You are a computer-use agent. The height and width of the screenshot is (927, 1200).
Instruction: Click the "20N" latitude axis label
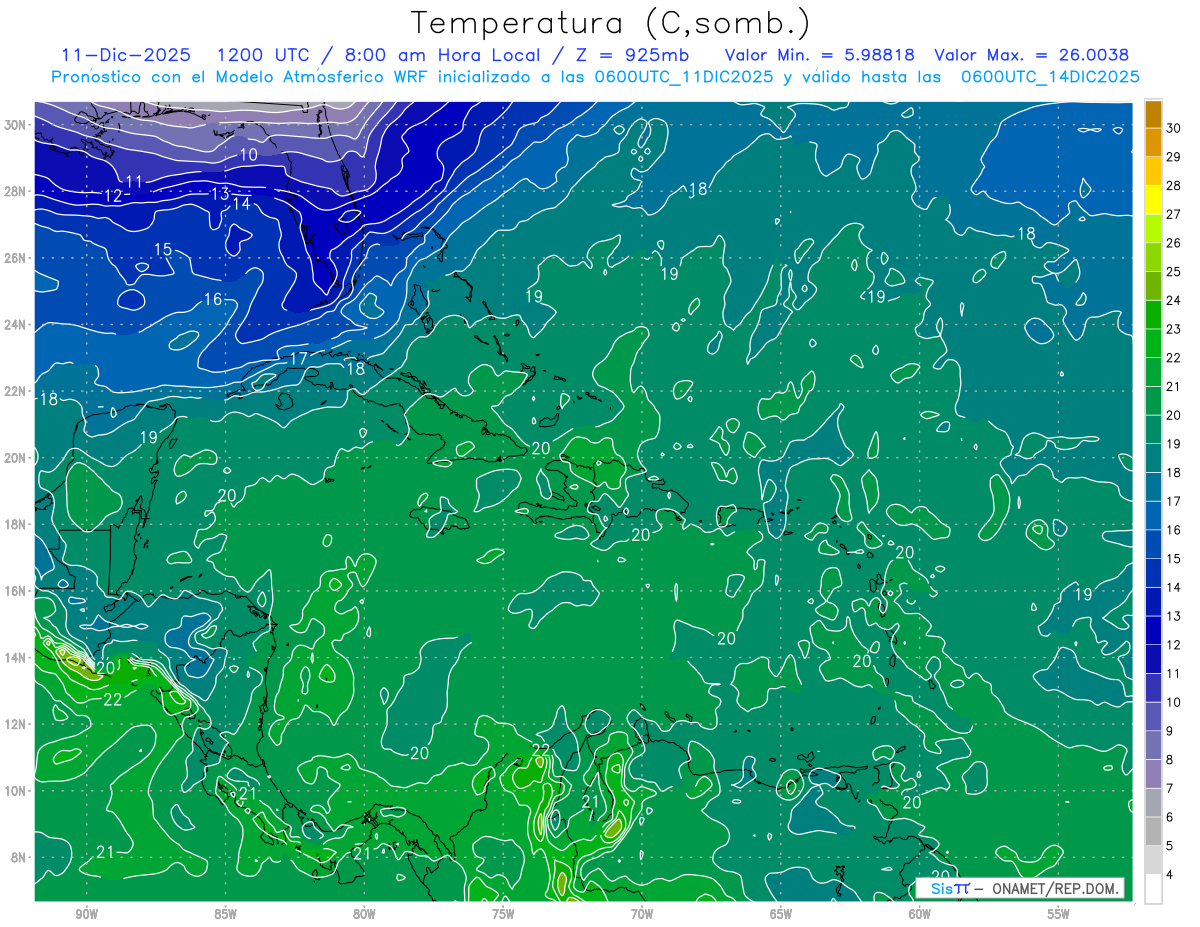click(16, 458)
